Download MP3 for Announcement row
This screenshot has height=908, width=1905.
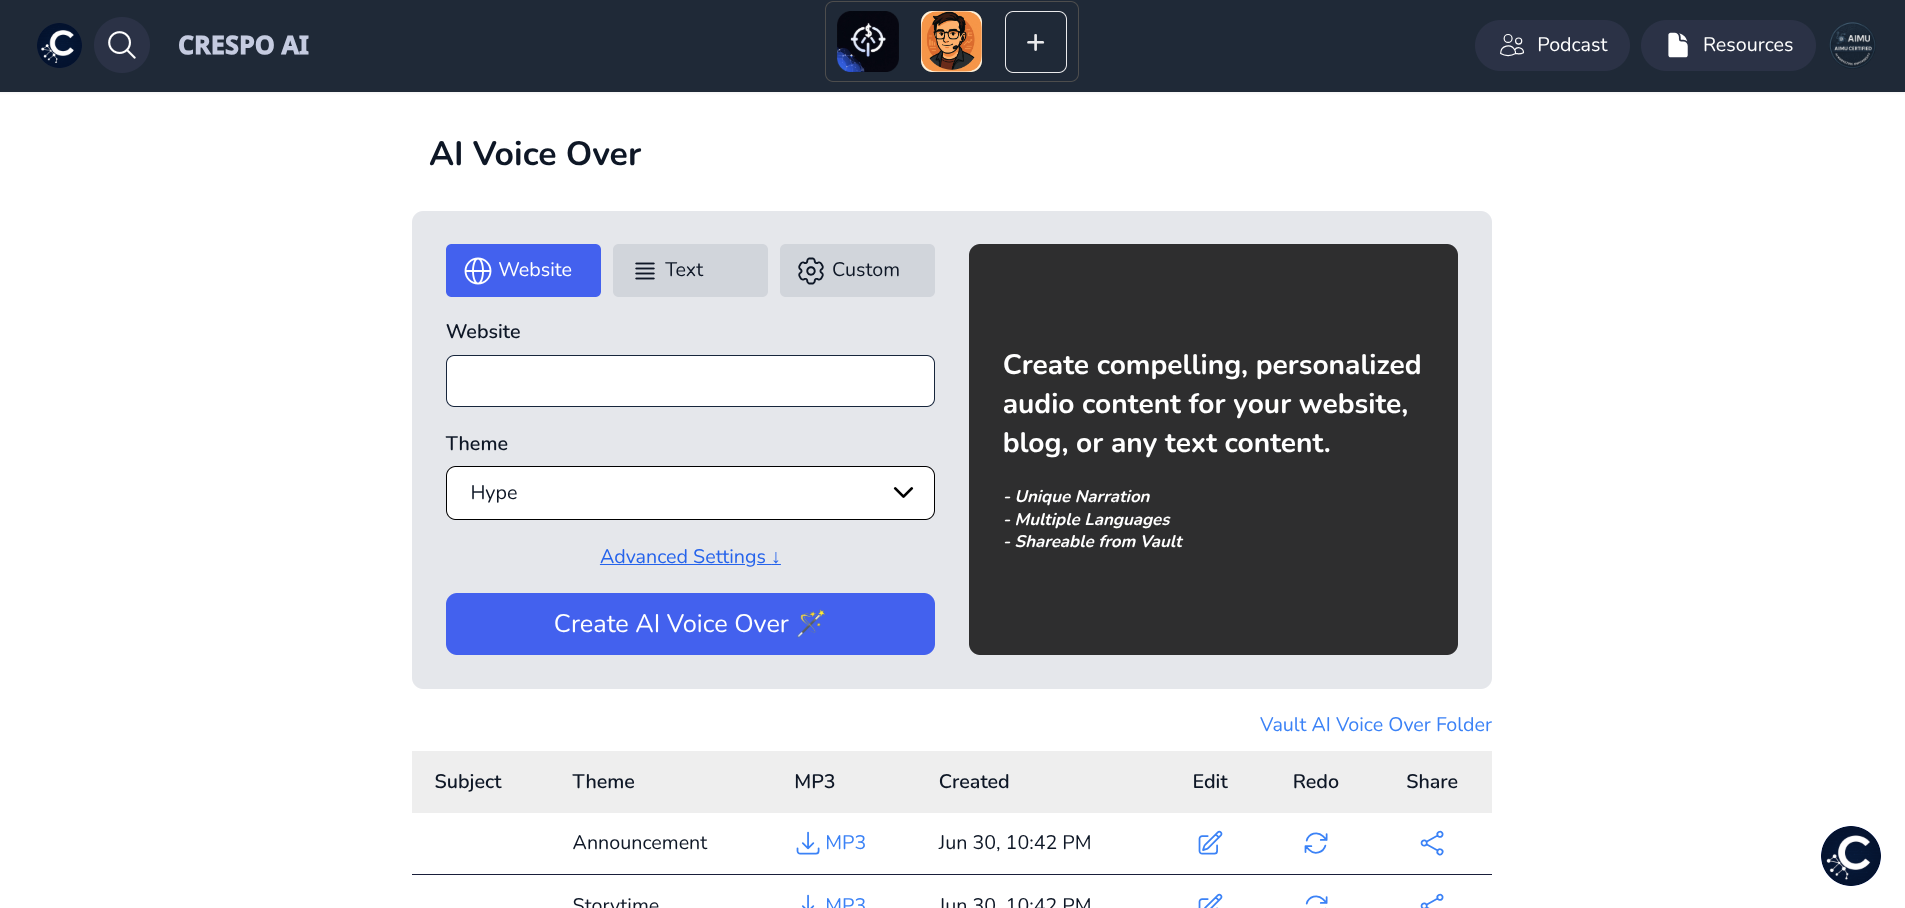point(831,843)
